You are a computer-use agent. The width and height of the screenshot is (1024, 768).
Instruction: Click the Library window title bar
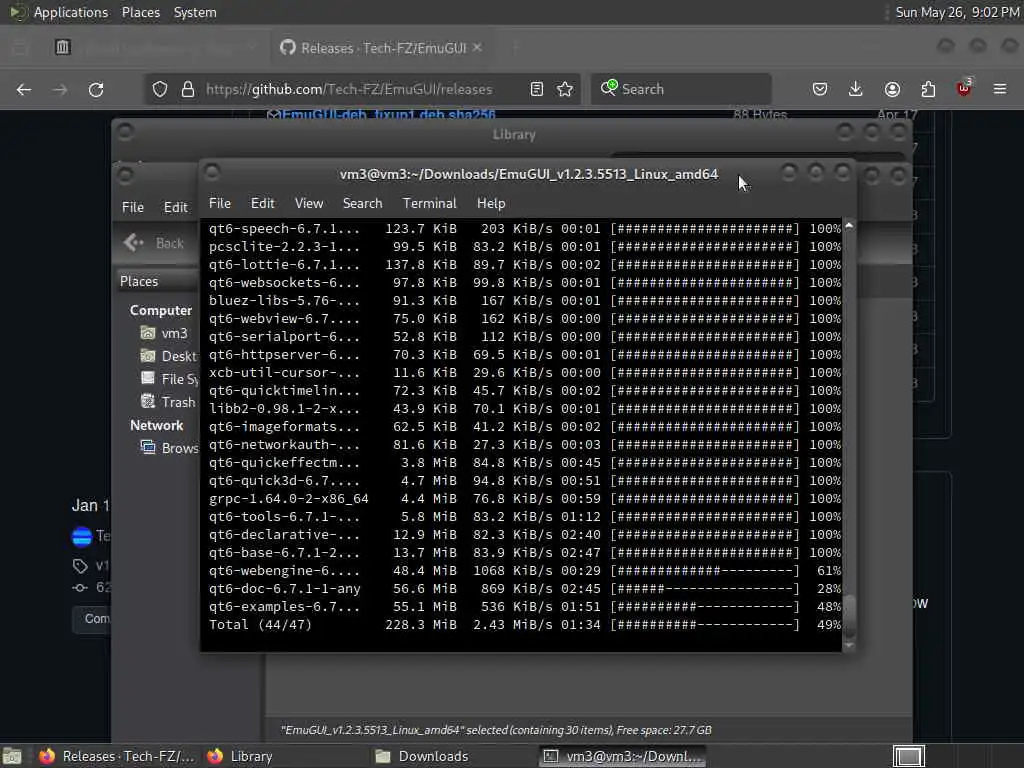[514, 135]
